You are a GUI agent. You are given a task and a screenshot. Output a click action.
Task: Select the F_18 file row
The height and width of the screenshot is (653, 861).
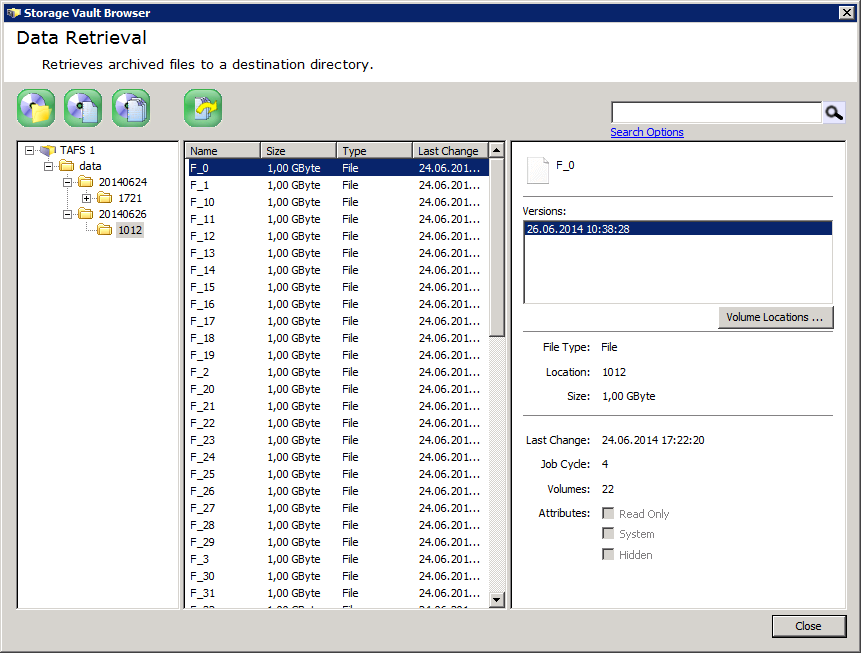click(337, 338)
